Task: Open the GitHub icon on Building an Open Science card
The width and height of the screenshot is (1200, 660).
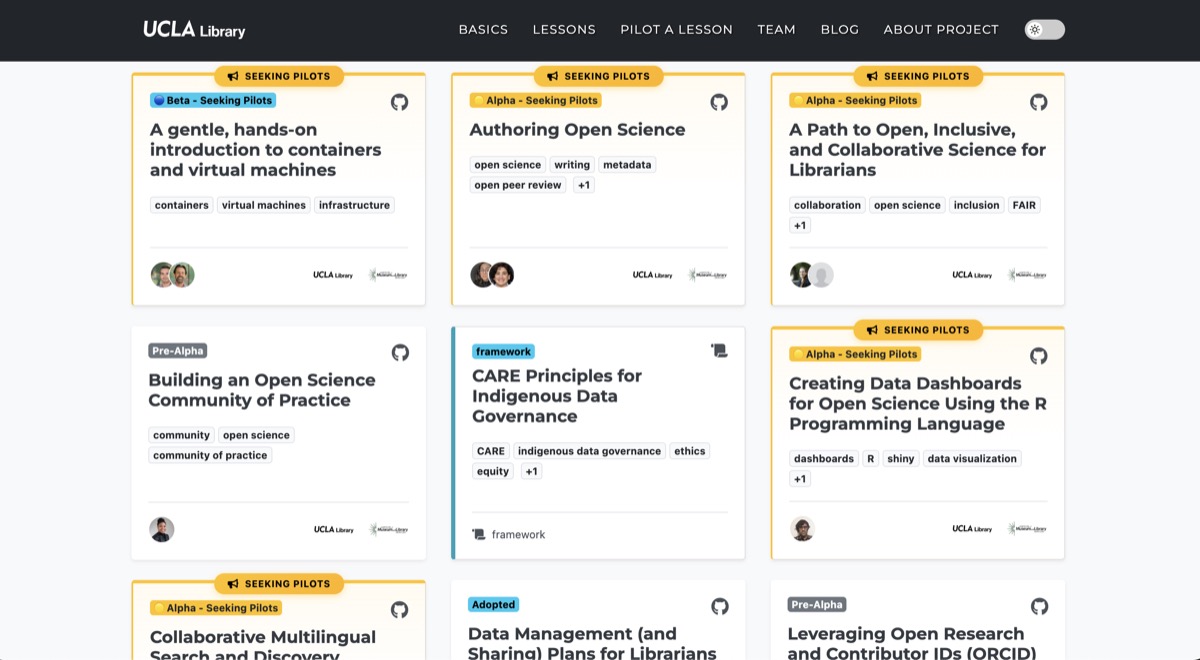Action: pos(399,352)
